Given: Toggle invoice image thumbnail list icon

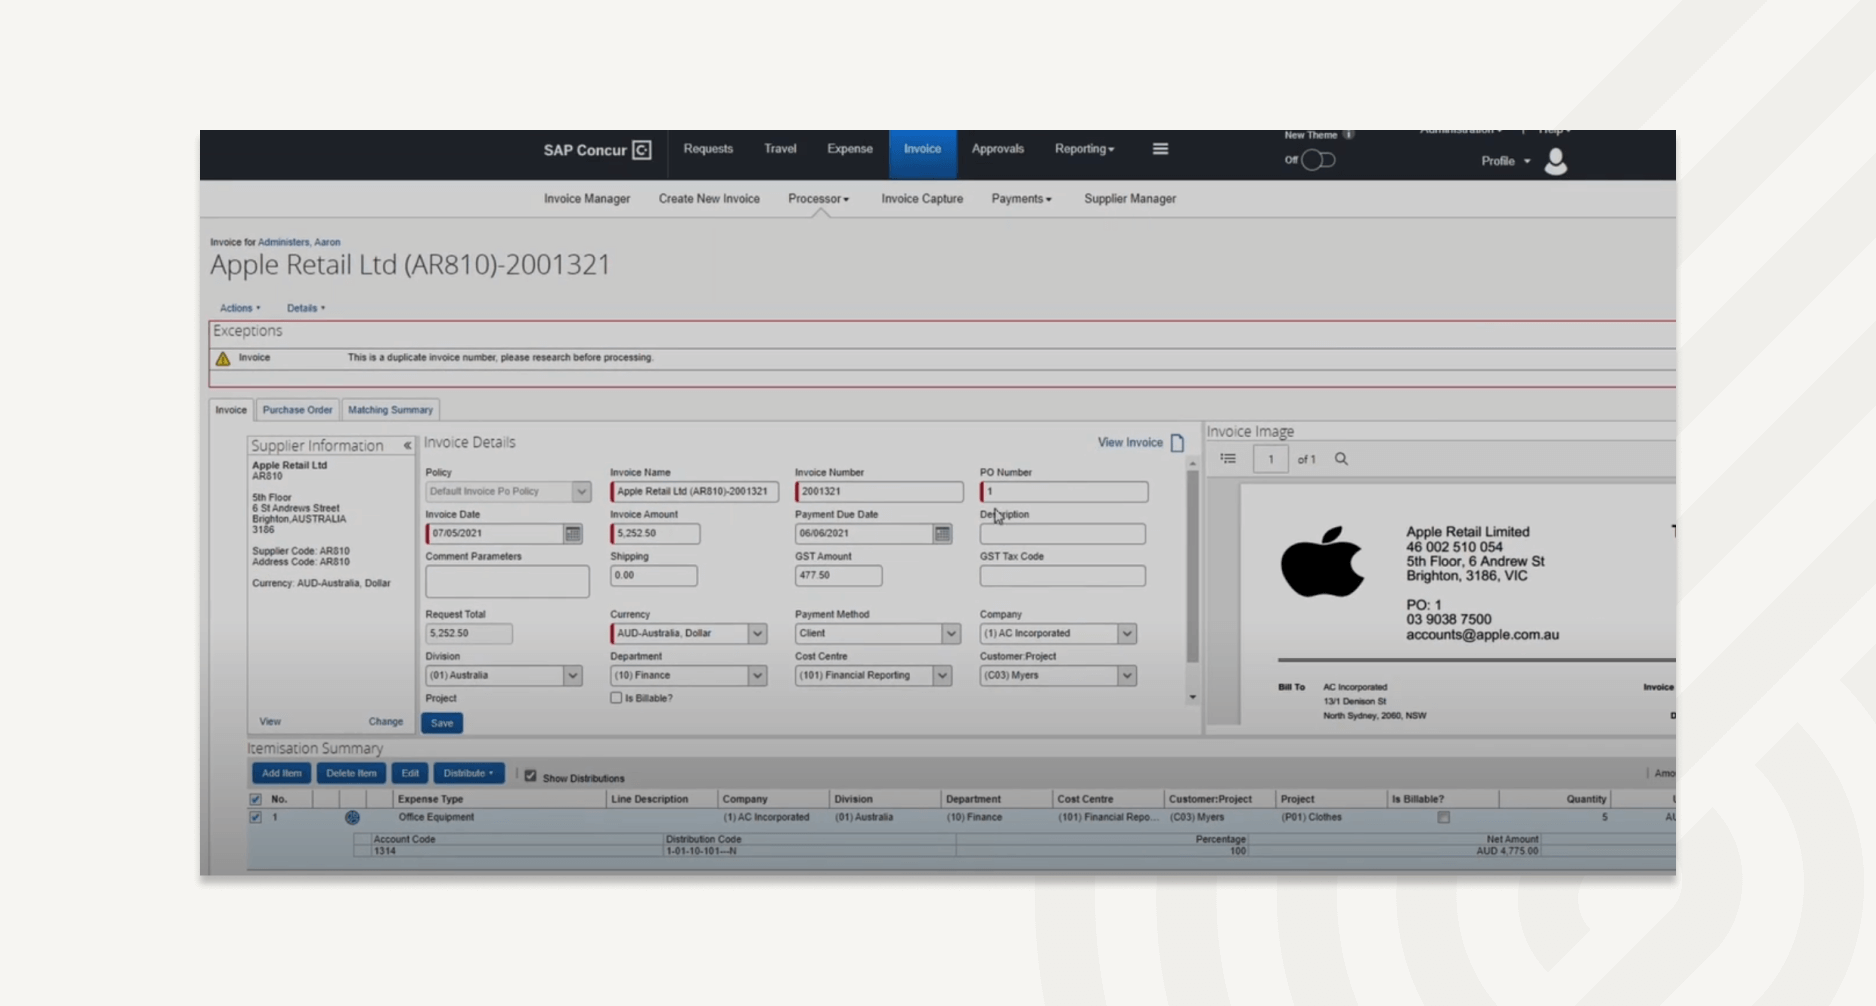Looking at the screenshot, I should point(1228,459).
